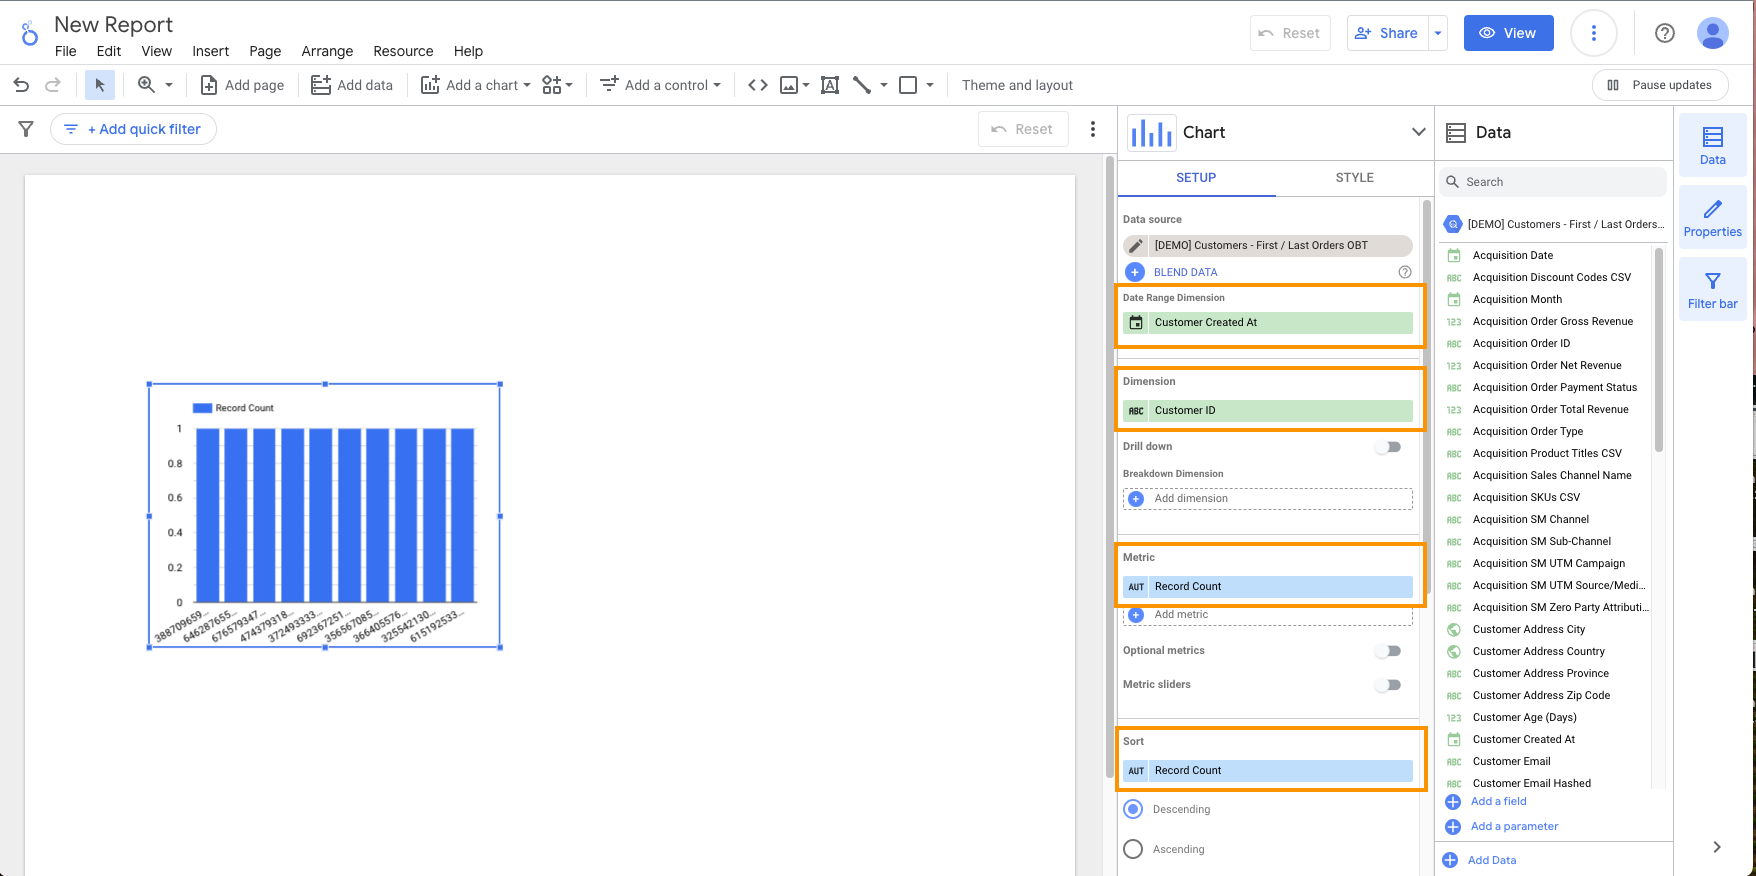Open the Properties side panel button
This screenshot has height=876, width=1756.
(x=1713, y=217)
